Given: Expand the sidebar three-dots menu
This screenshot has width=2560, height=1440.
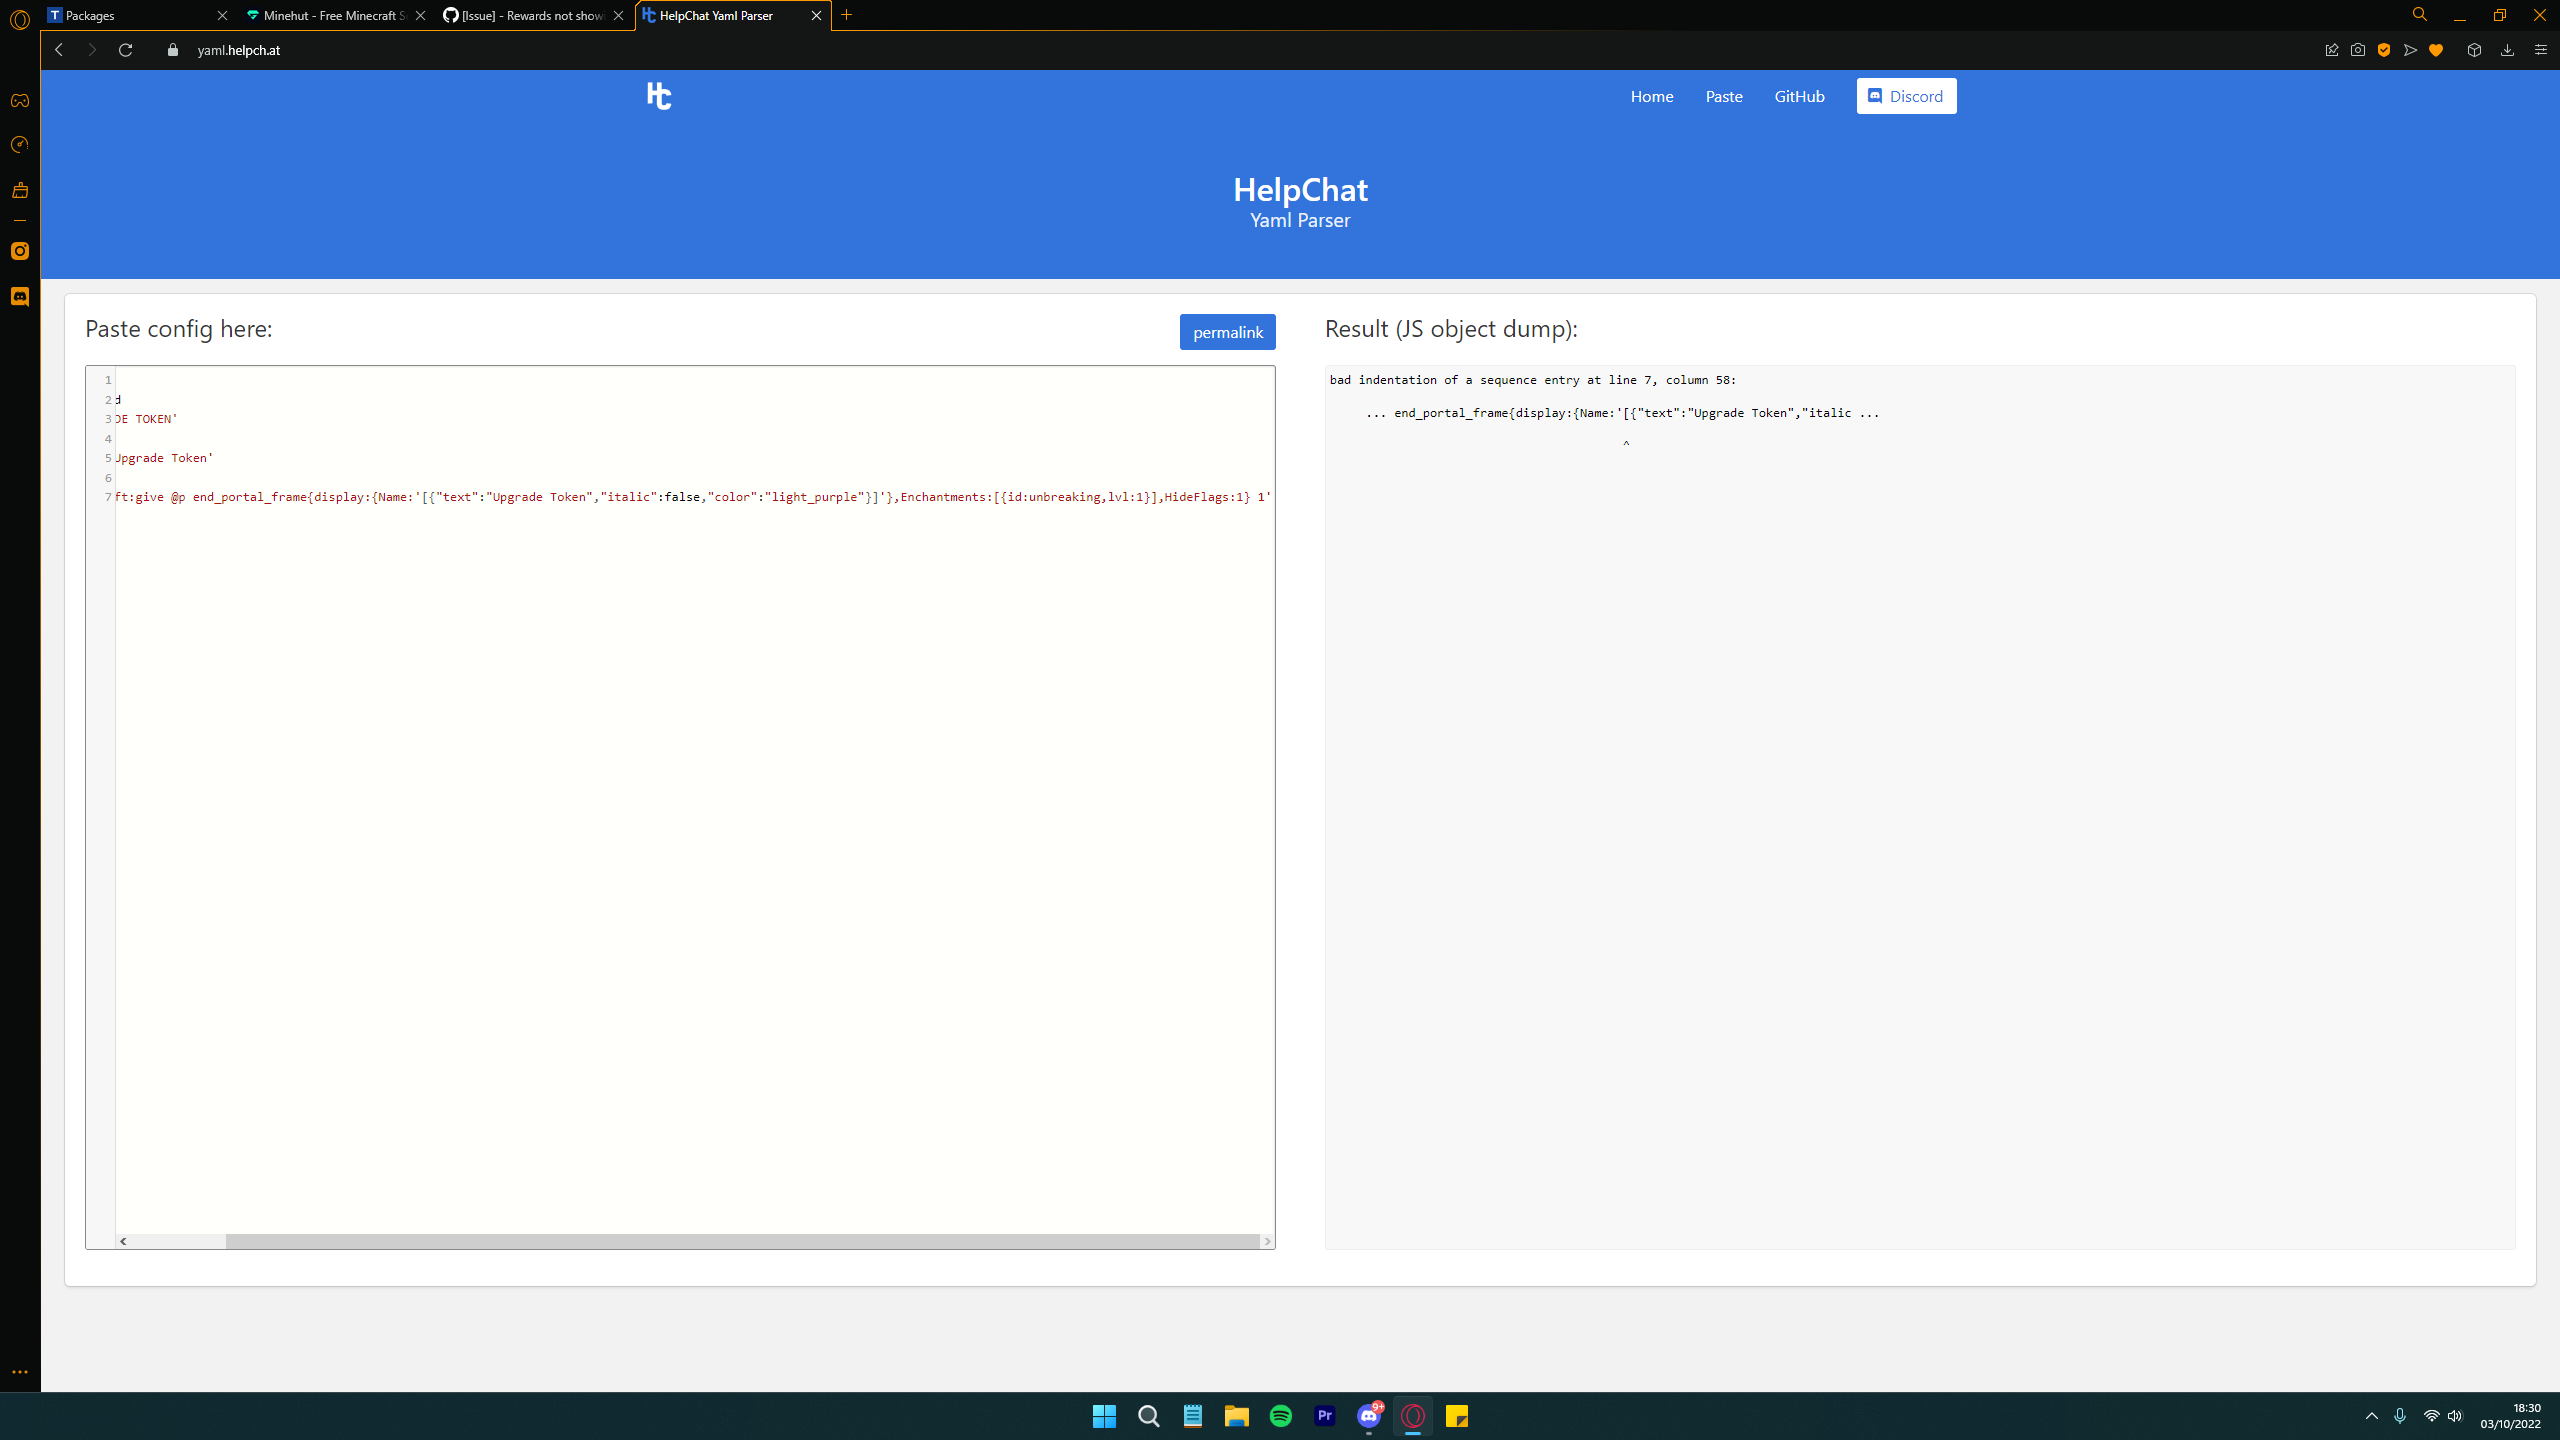Looking at the screenshot, I should [x=20, y=1372].
